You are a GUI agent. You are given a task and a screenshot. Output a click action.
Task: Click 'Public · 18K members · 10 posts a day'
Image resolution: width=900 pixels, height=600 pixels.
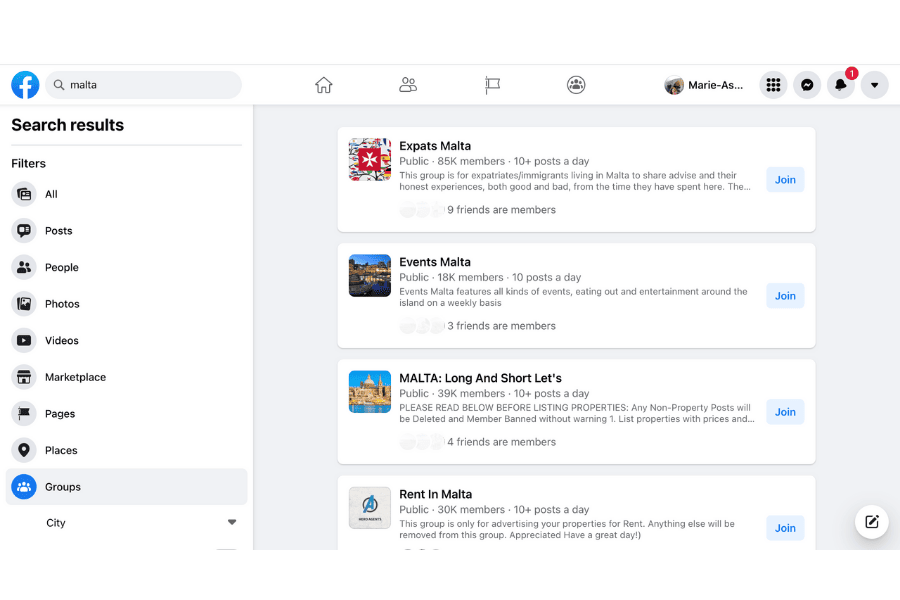click(x=490, y=277)
